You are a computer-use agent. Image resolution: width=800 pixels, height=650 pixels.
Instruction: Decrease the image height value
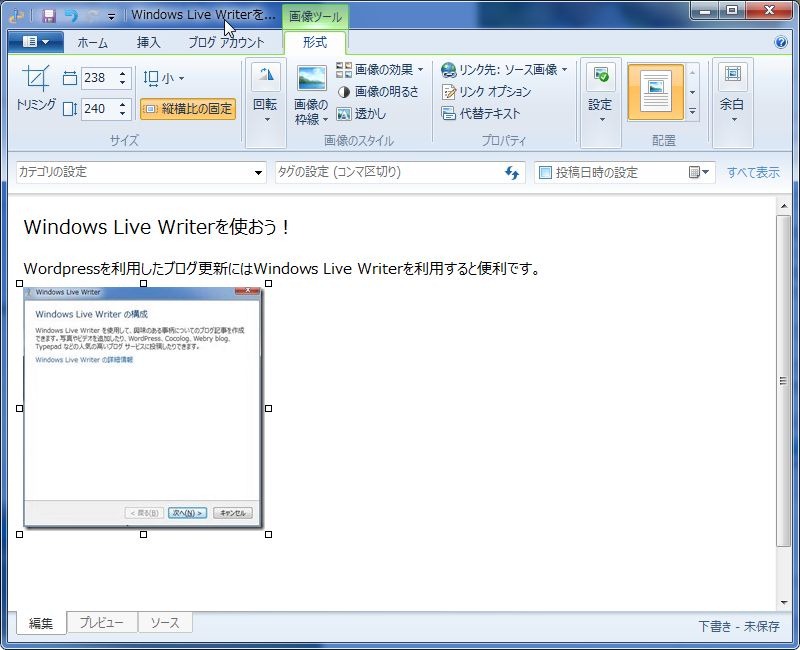122,113
